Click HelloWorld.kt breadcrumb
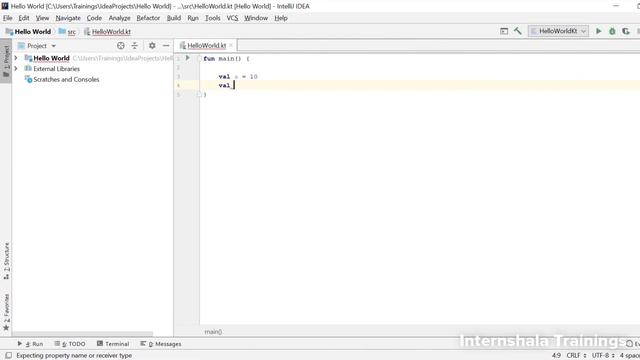The width and height of the screenshot is (640, 360). click(107, 31)
